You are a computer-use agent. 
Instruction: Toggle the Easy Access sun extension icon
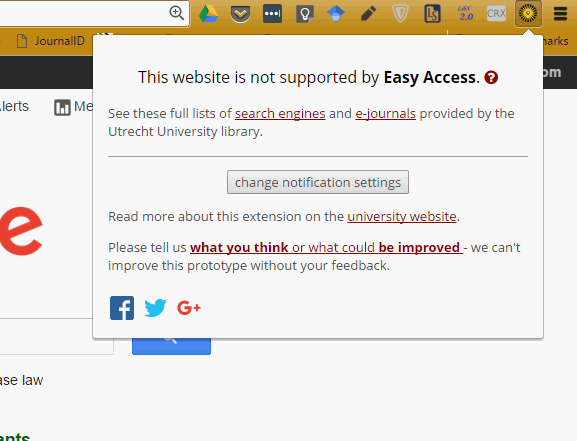pyautogui.click(x=528, y=14)
